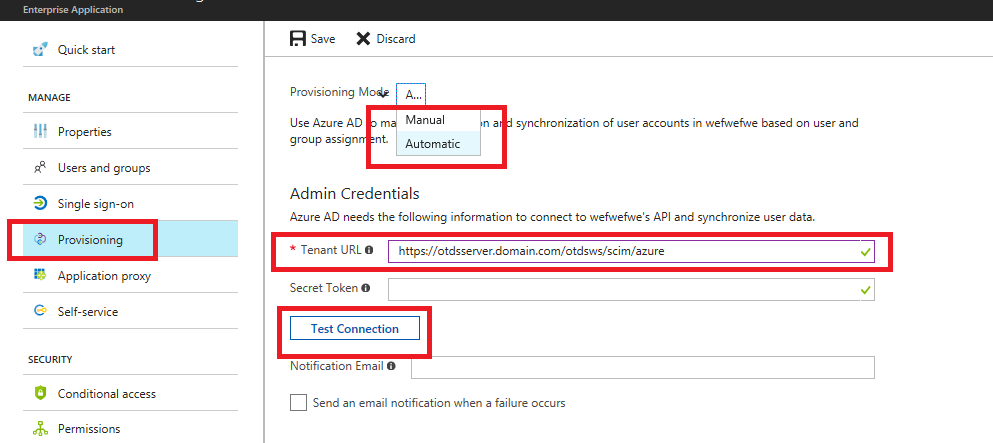Open Permissions section
This screenshot has height=443, width=993.
(130, 428)
